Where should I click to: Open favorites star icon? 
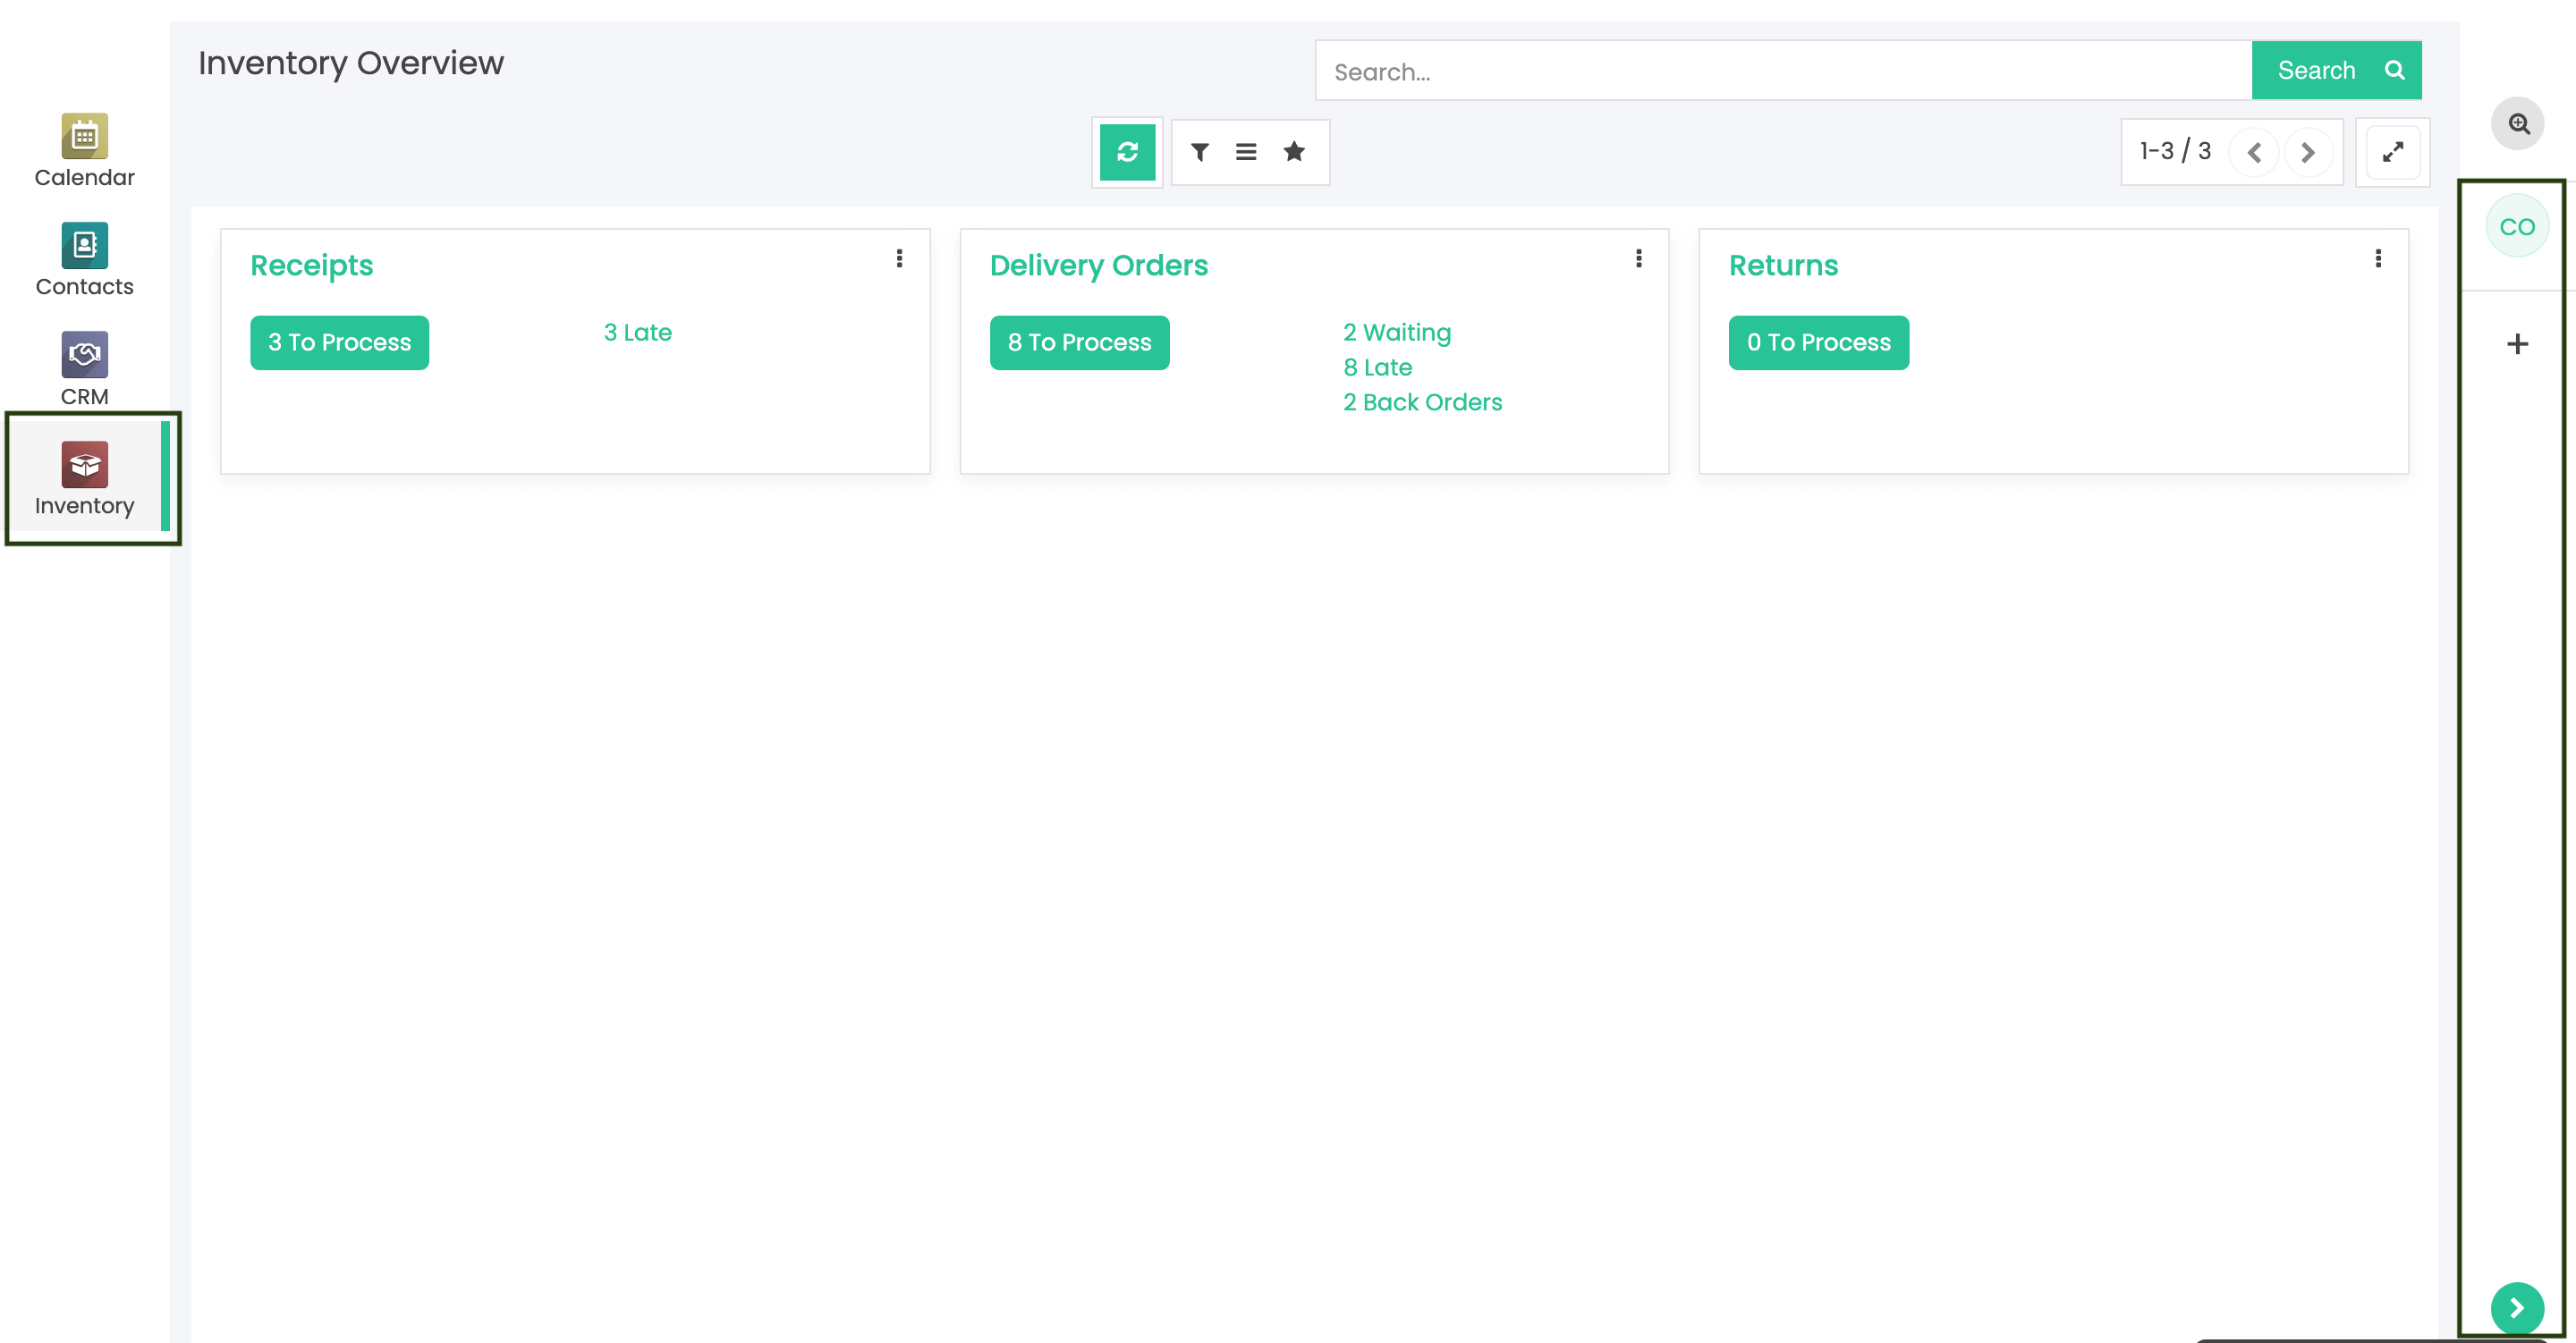coord(1293,152)
